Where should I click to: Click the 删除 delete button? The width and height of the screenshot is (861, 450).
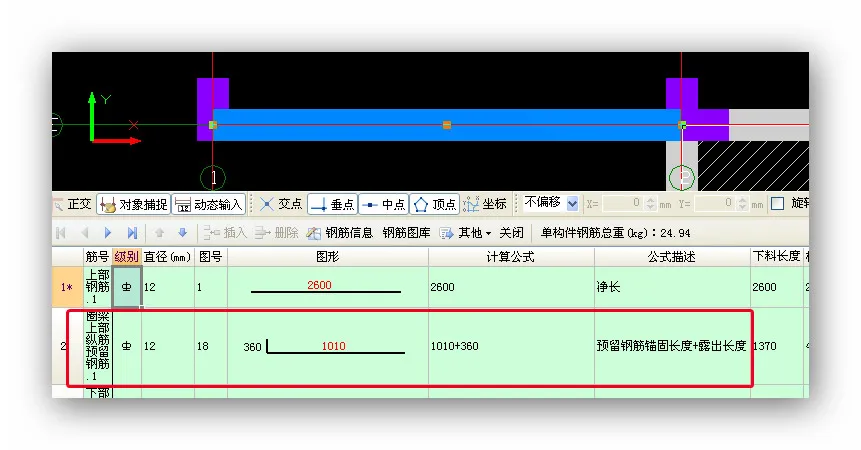(277, 233)
